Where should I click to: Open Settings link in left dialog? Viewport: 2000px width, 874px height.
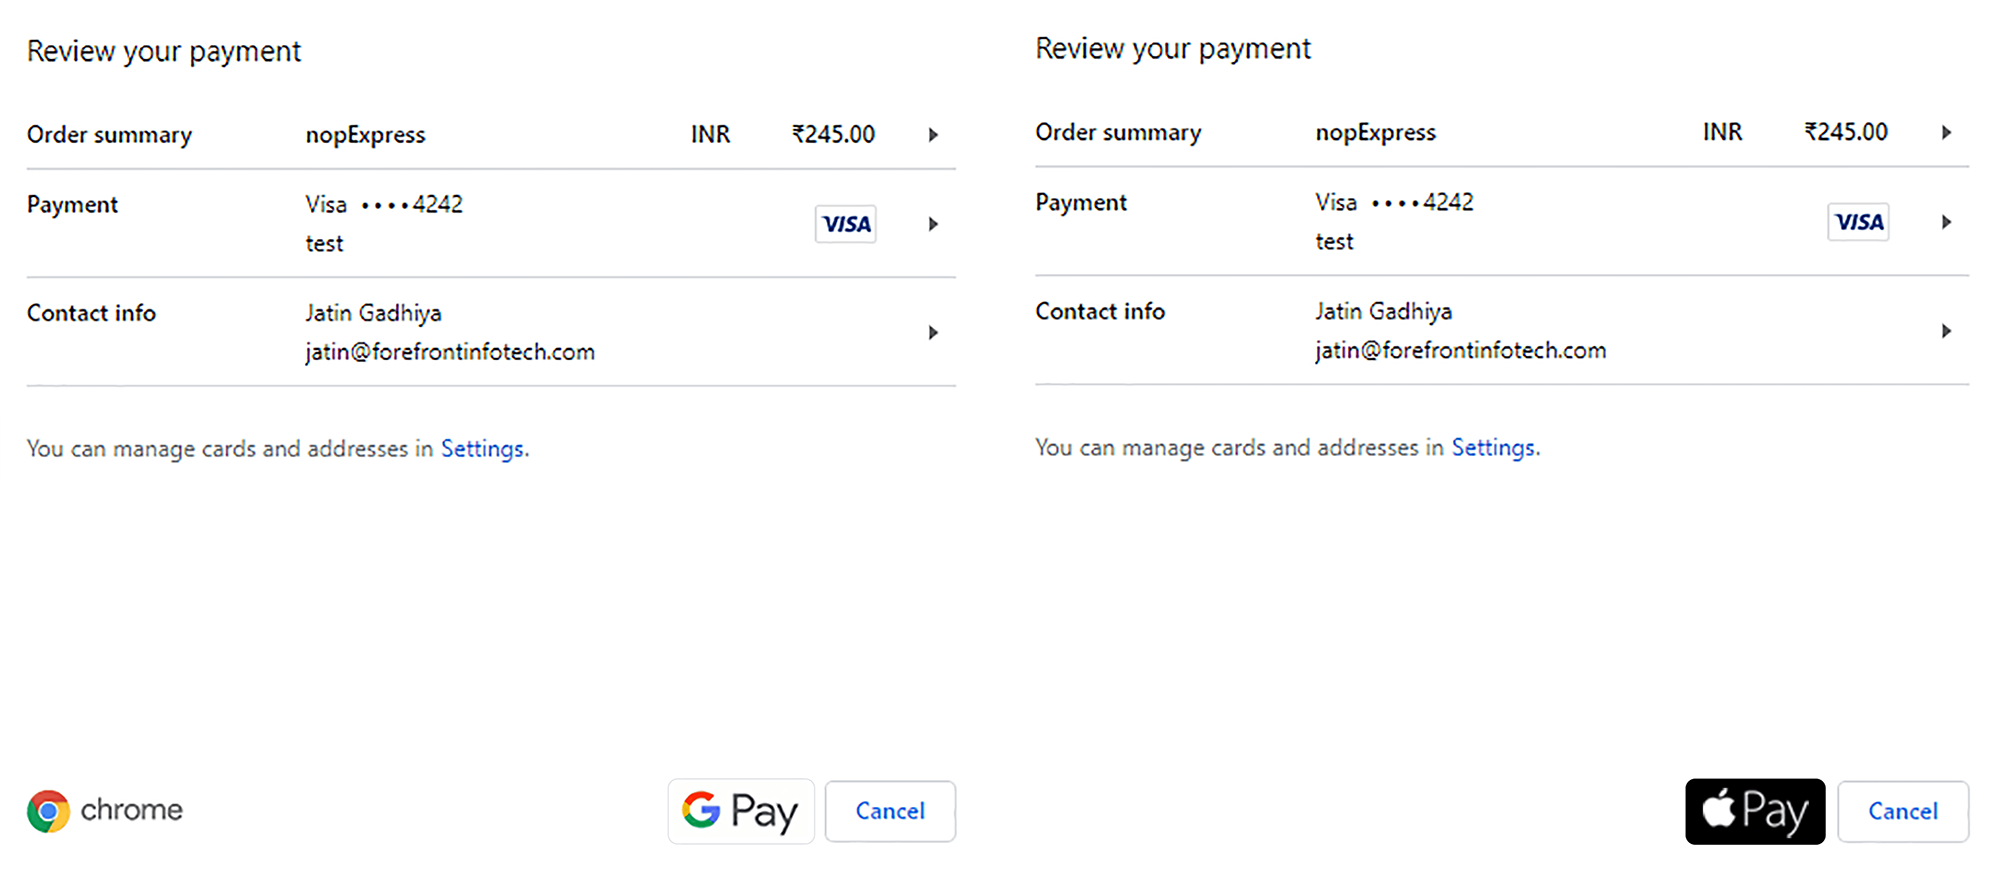pyautogui.click(x=482, y=449)
